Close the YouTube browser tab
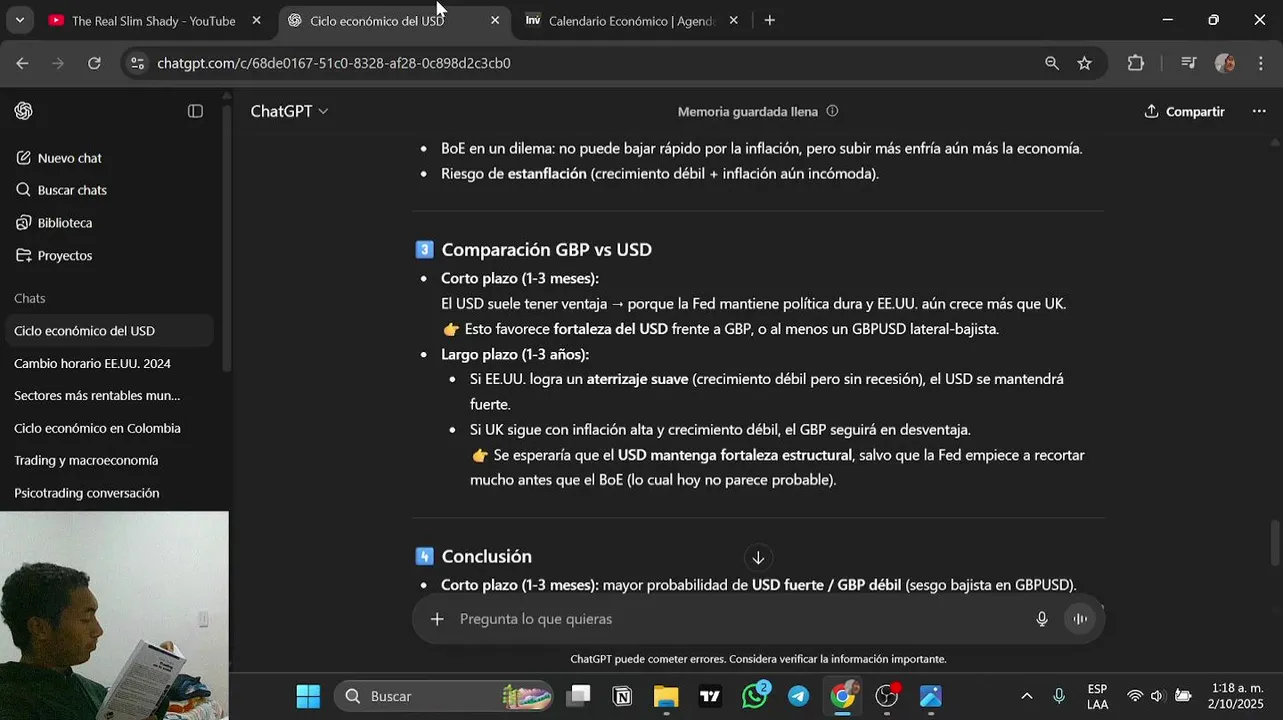Screen dimensions: 1283x720 tap(256, 20)
